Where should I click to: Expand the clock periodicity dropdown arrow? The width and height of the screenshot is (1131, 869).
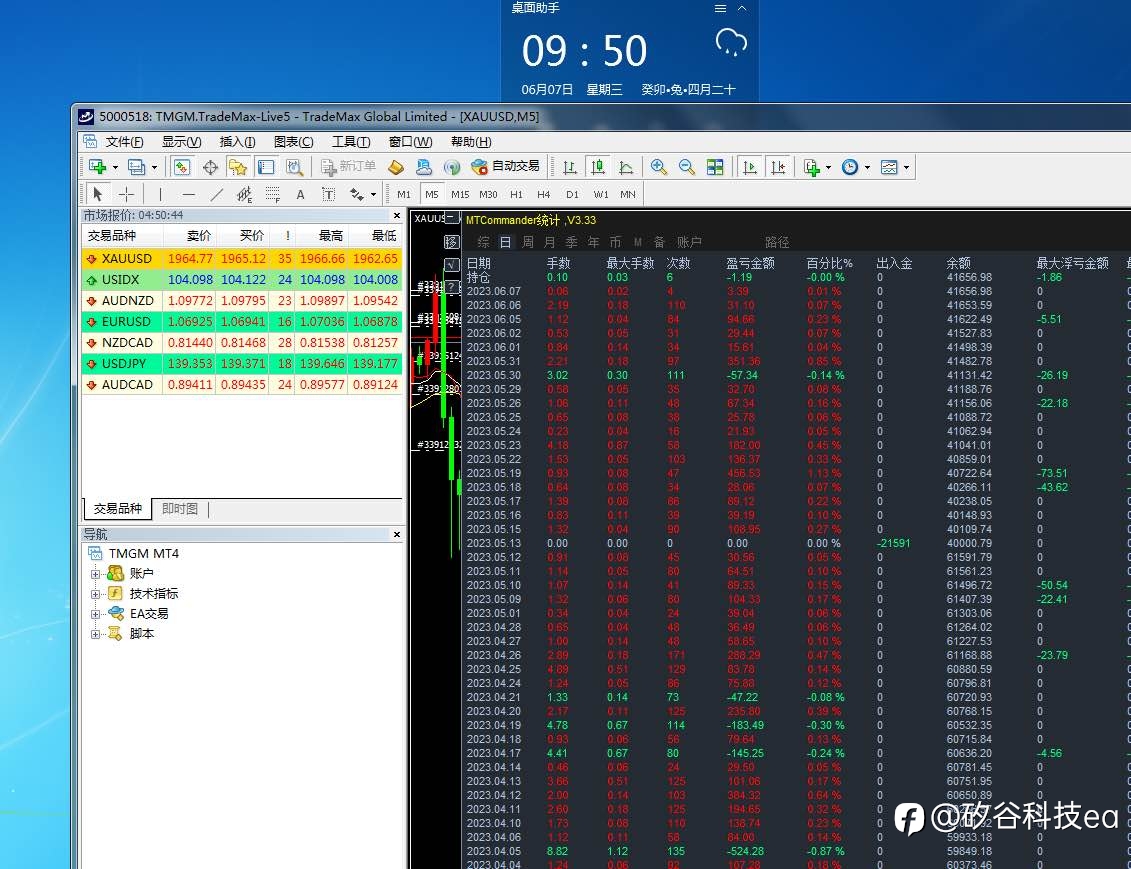(x=867, y=167)
